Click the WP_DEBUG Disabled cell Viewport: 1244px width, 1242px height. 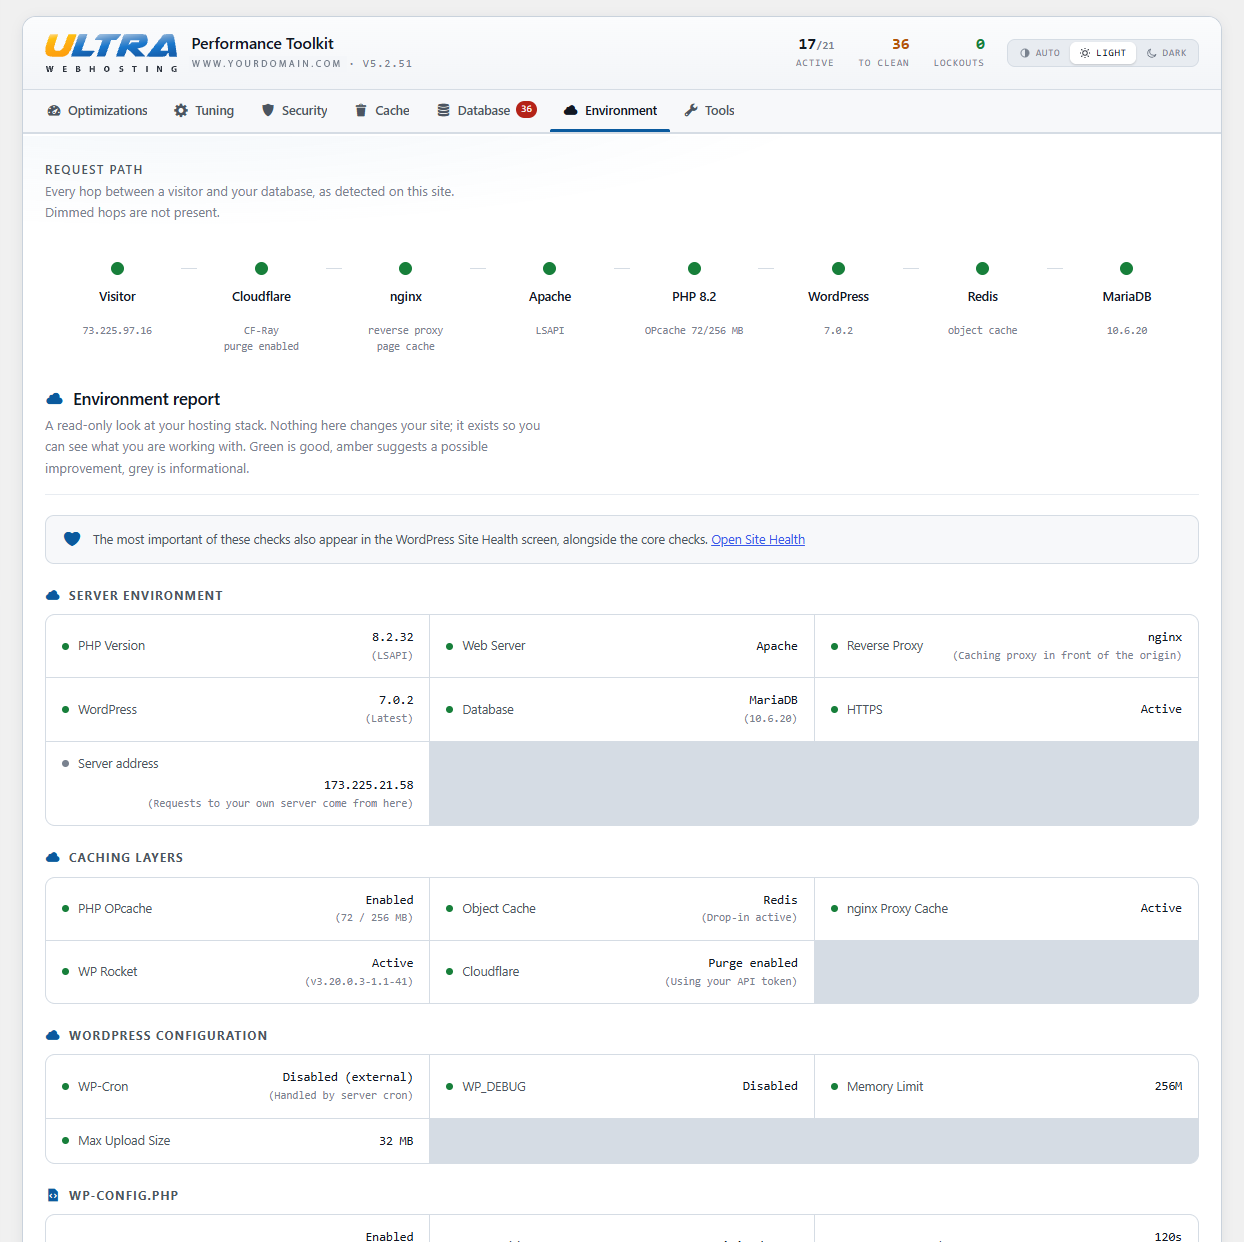pos(622,1086)
